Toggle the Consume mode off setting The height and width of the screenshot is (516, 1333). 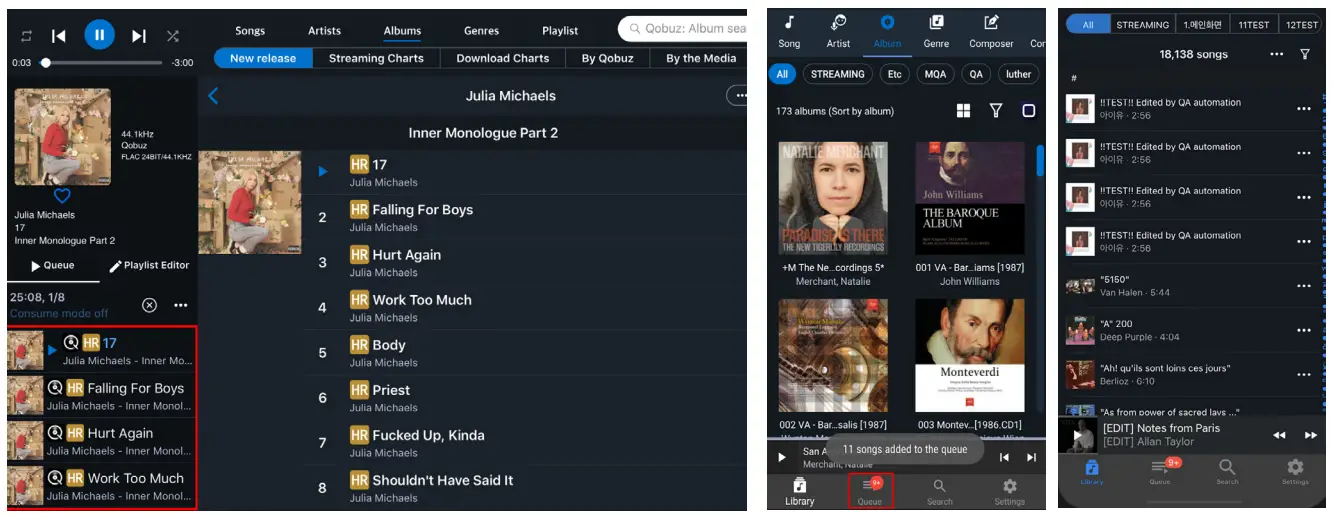59,313
